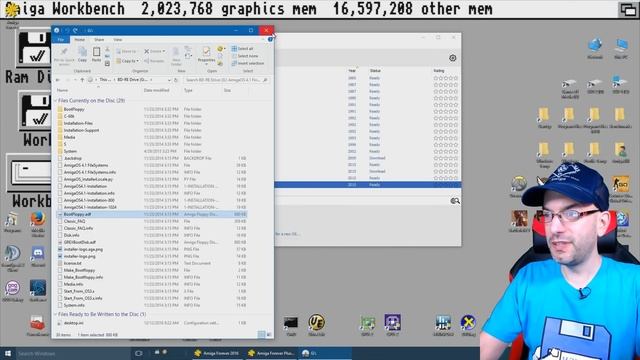Image resolution: width=640 pixels, height=360 pixels.
Task: Select the BootFloppy folder
Action: click(74, 109)
